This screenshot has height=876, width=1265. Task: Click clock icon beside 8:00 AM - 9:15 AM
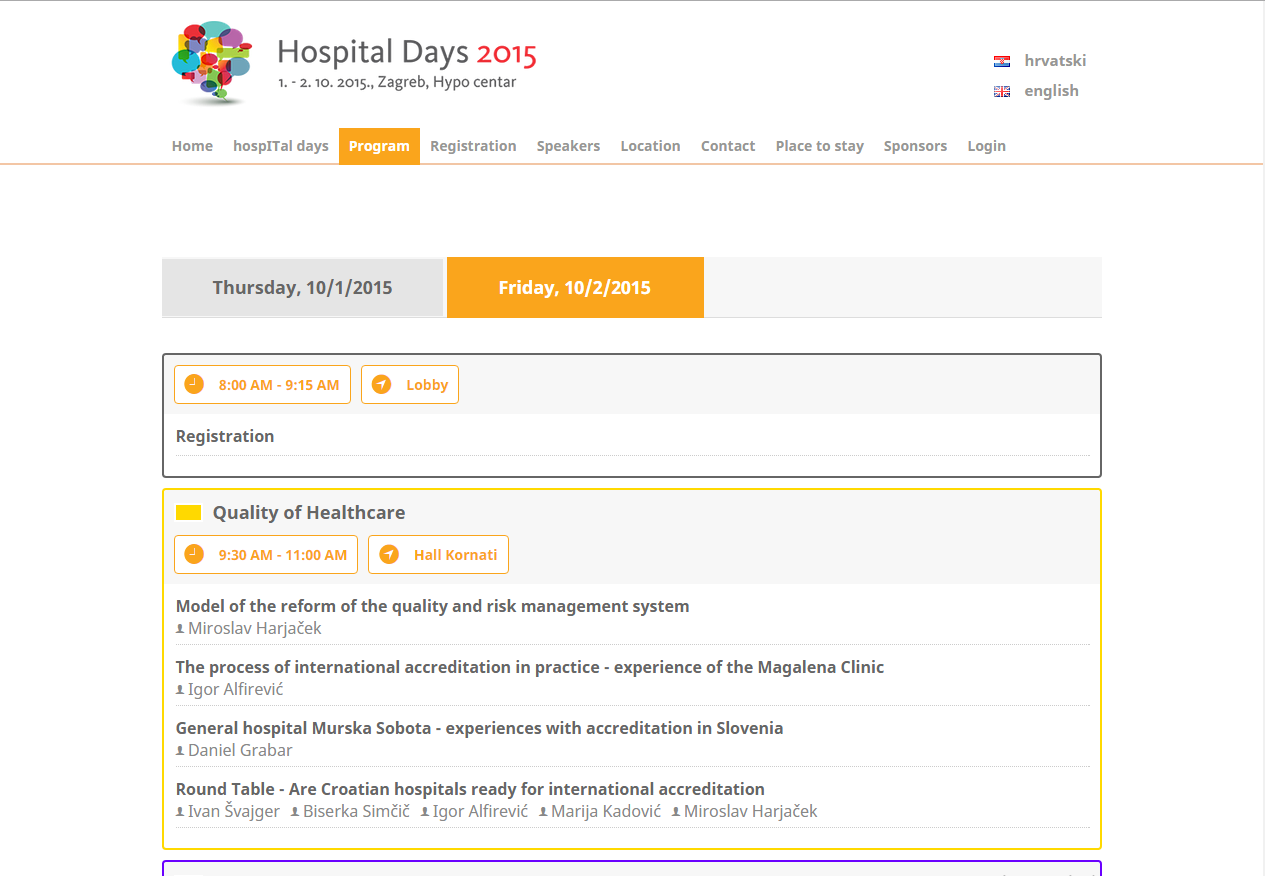(x=194, y=384)
